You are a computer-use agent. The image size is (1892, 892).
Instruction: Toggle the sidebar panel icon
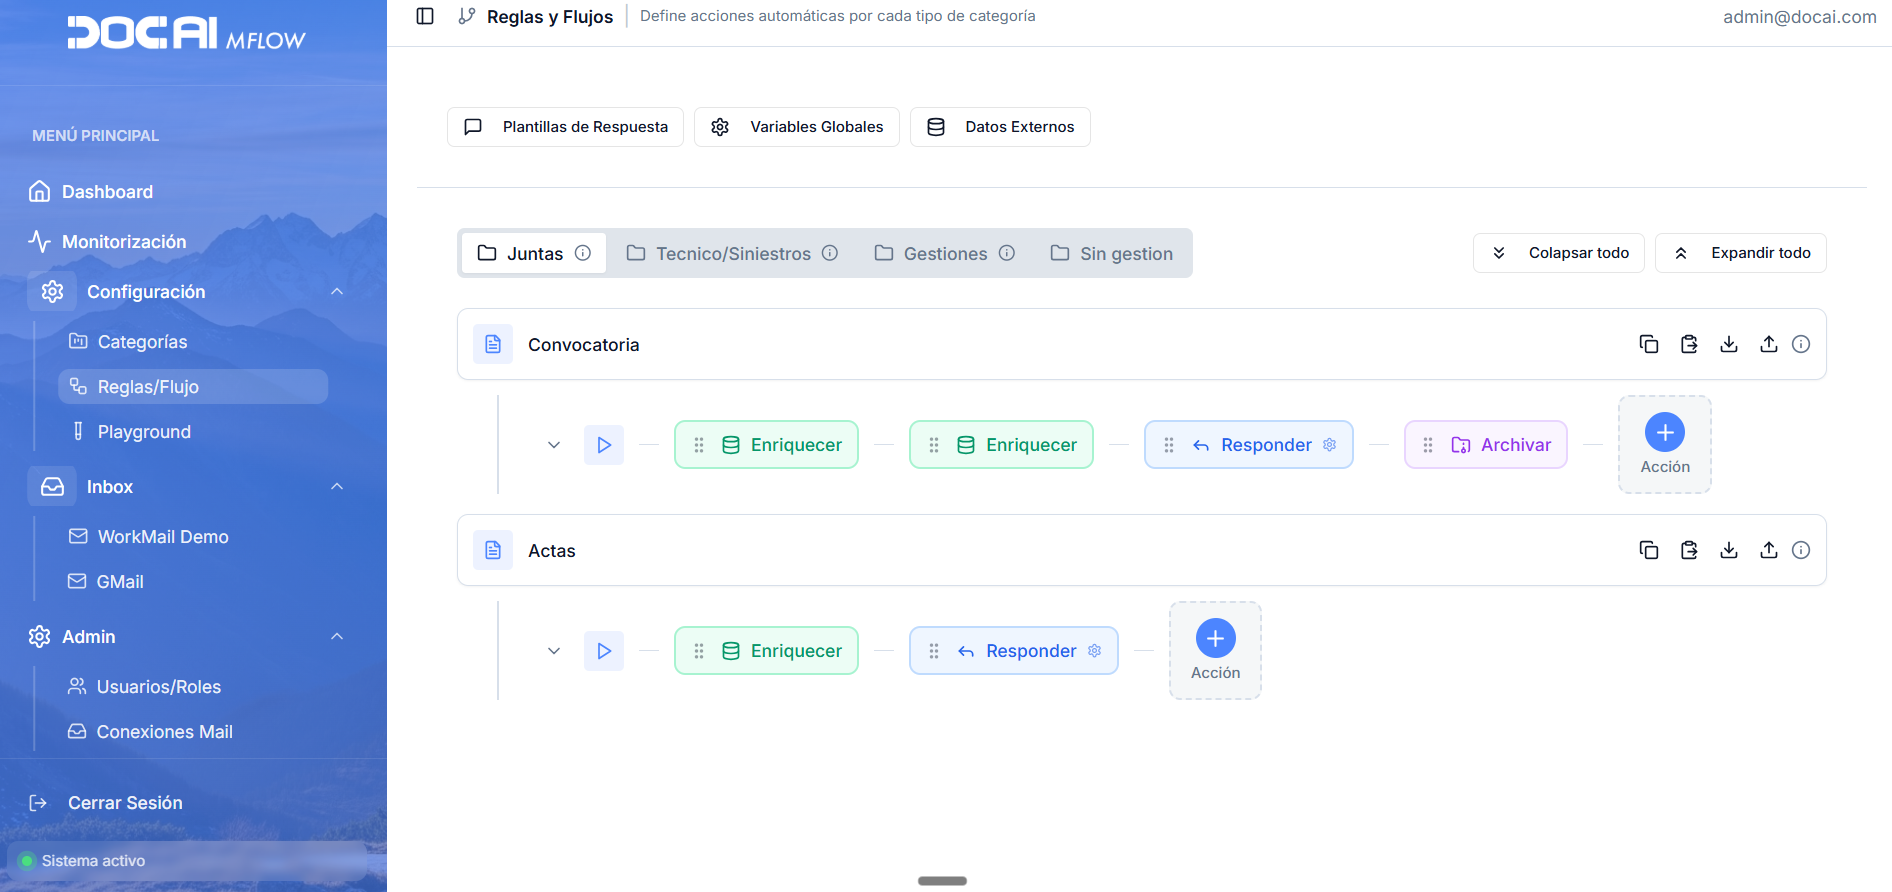[425, 16]
